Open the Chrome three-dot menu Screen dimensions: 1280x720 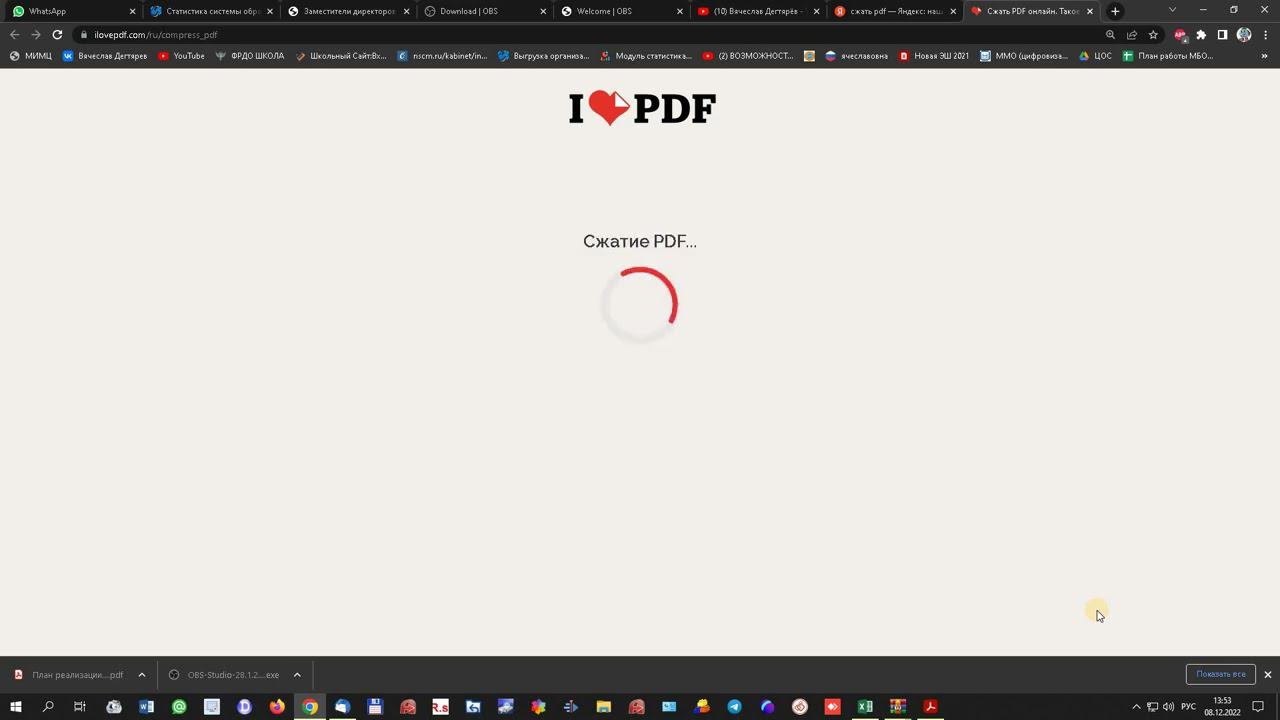(x=1266, y=35)
